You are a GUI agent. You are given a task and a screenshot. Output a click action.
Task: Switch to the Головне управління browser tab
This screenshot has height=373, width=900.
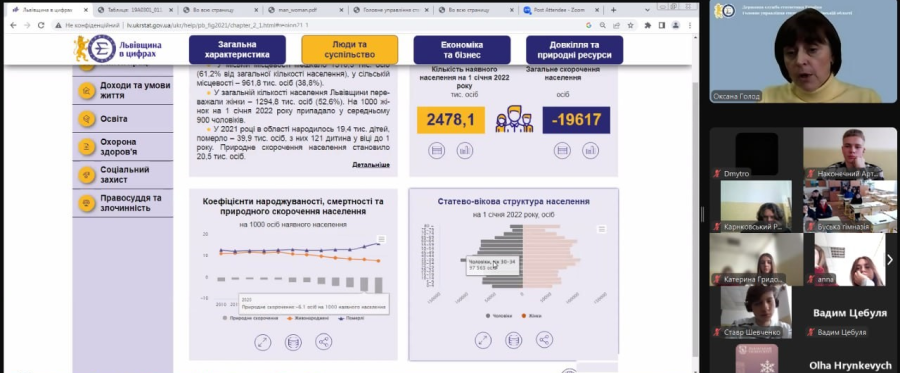click(x=390, y=10)
